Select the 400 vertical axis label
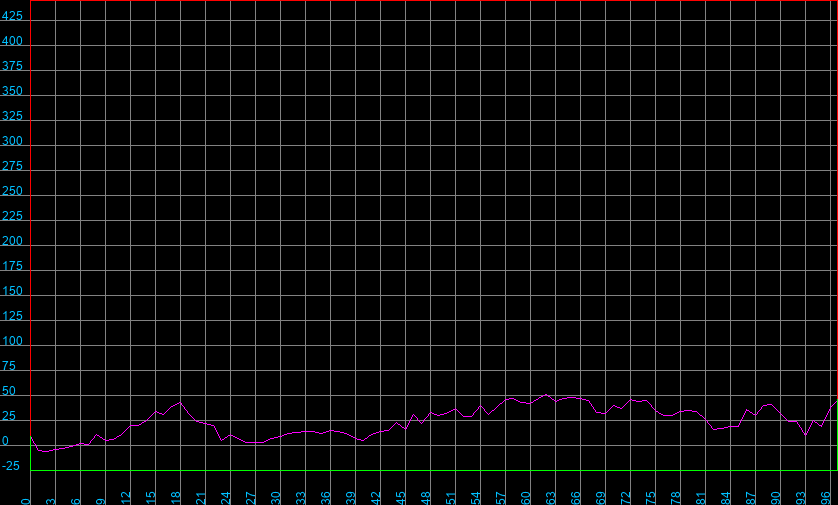Screen dimensions: 838x505 coord(12,41)
